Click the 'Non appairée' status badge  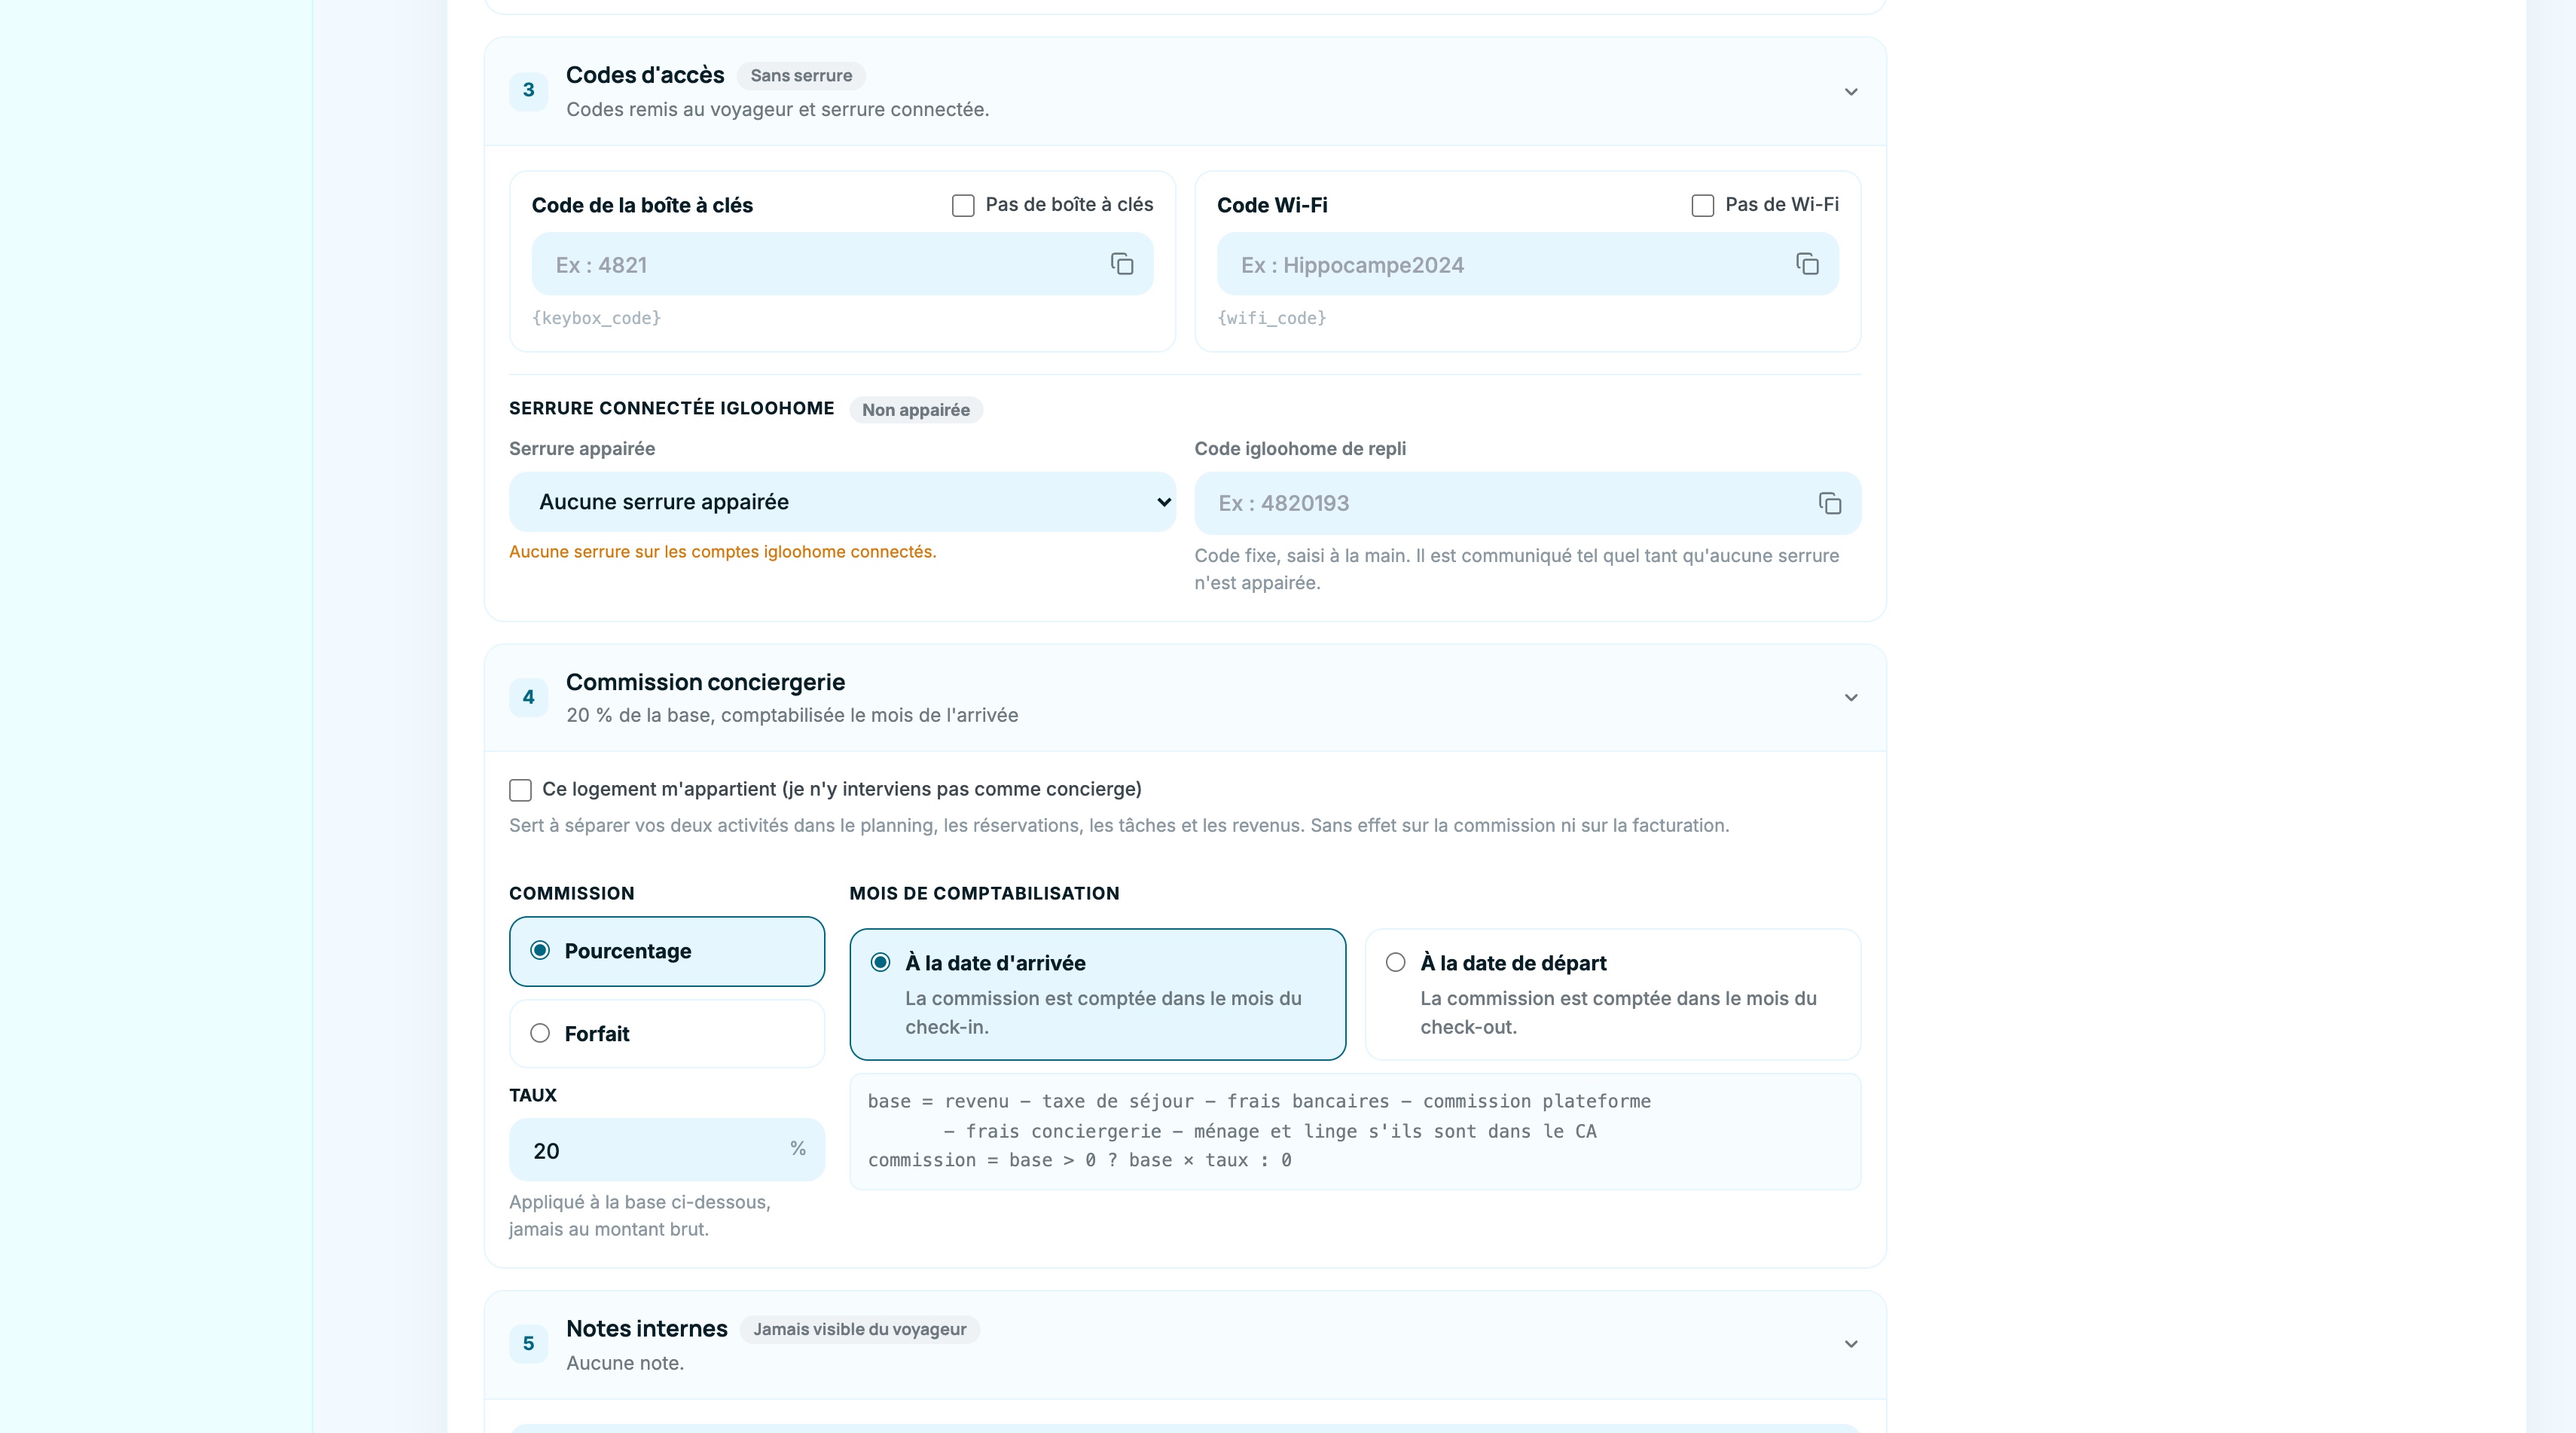916,410
